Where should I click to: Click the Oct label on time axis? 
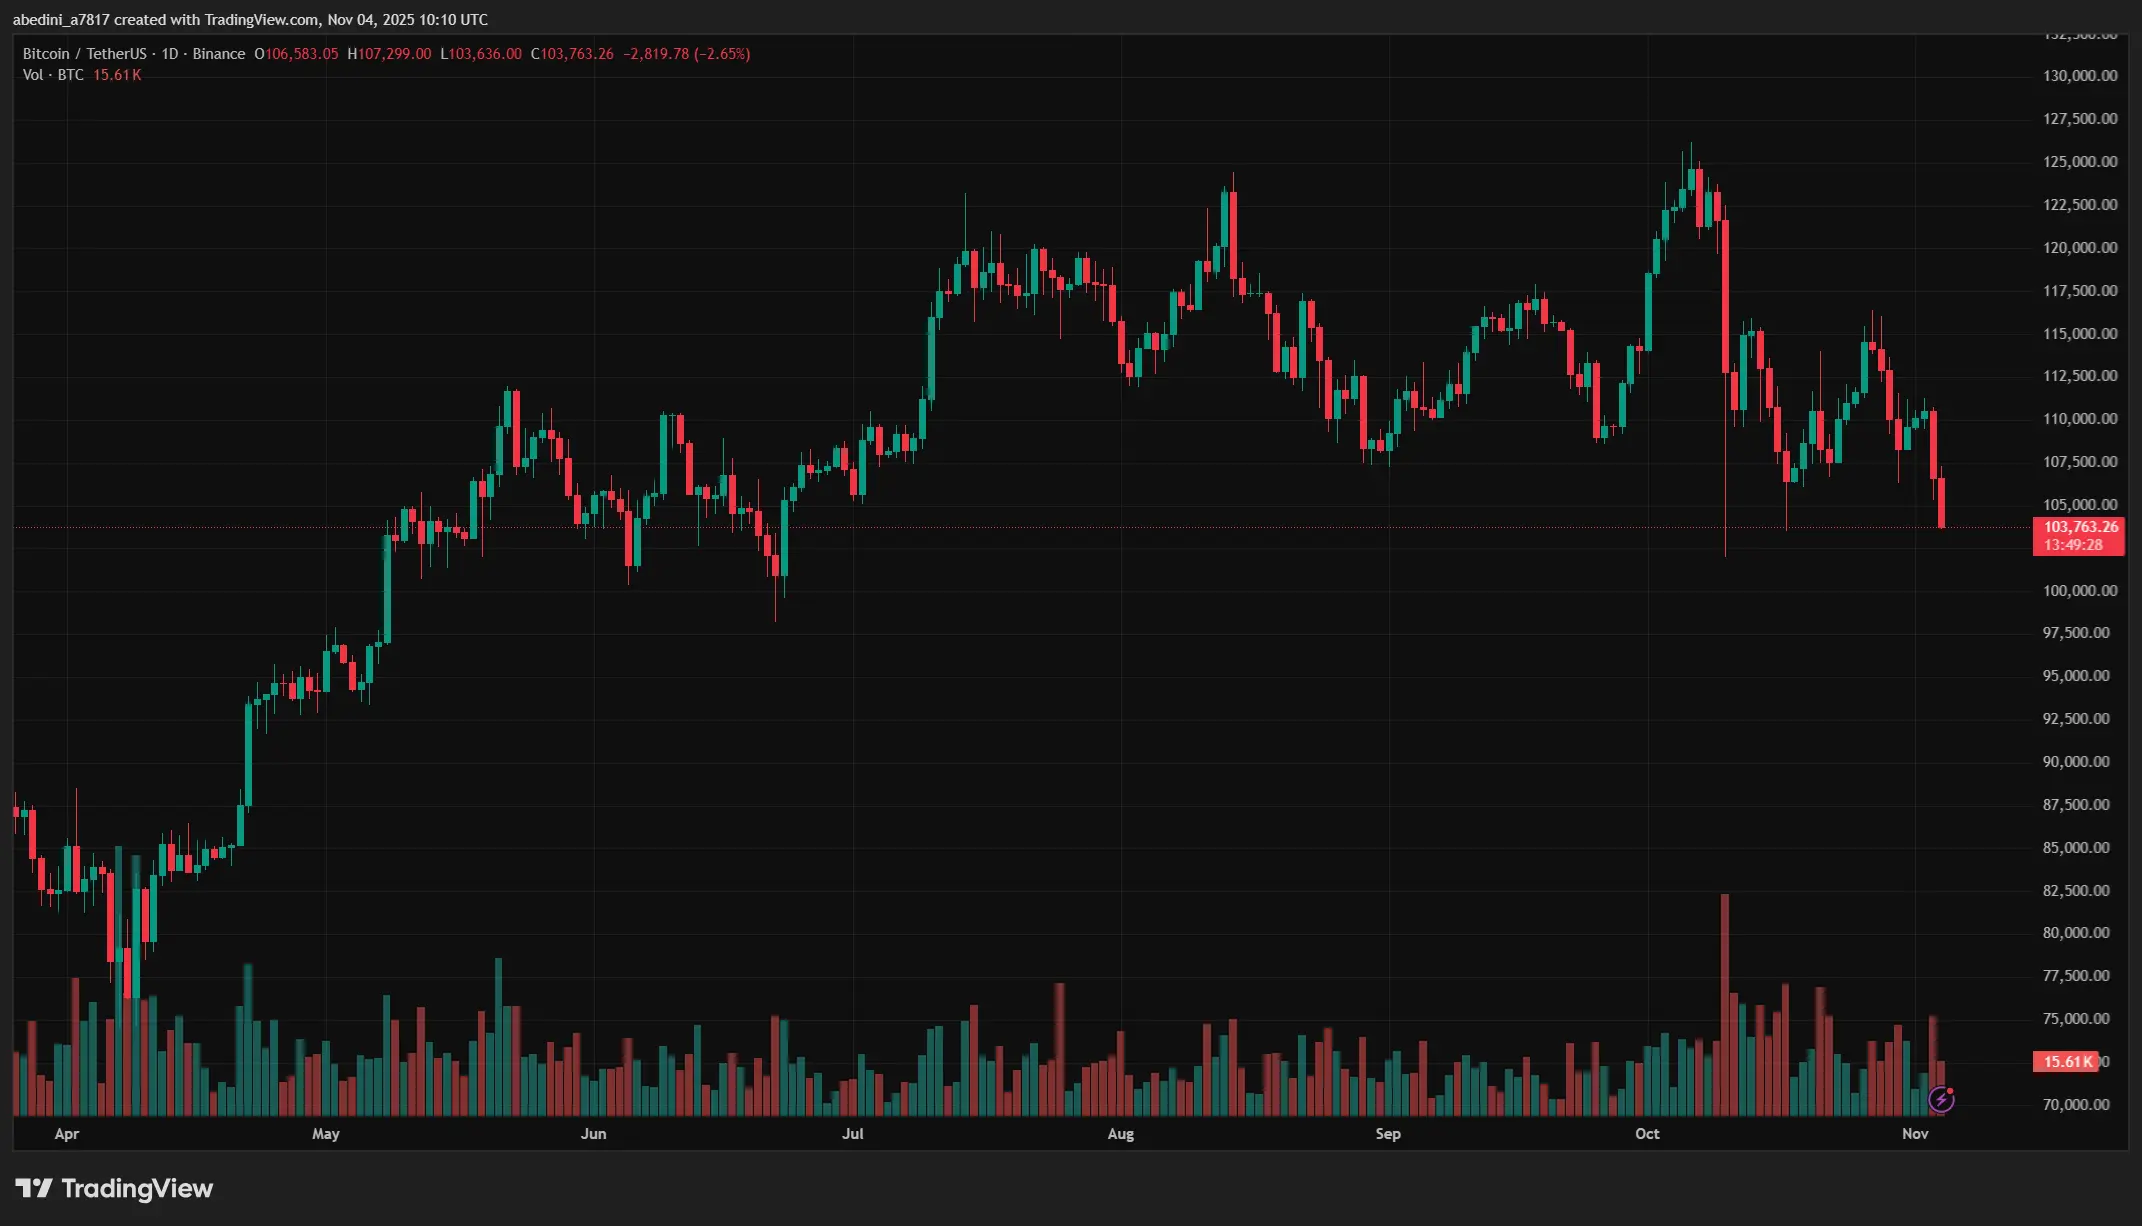click(1647, 1134)
